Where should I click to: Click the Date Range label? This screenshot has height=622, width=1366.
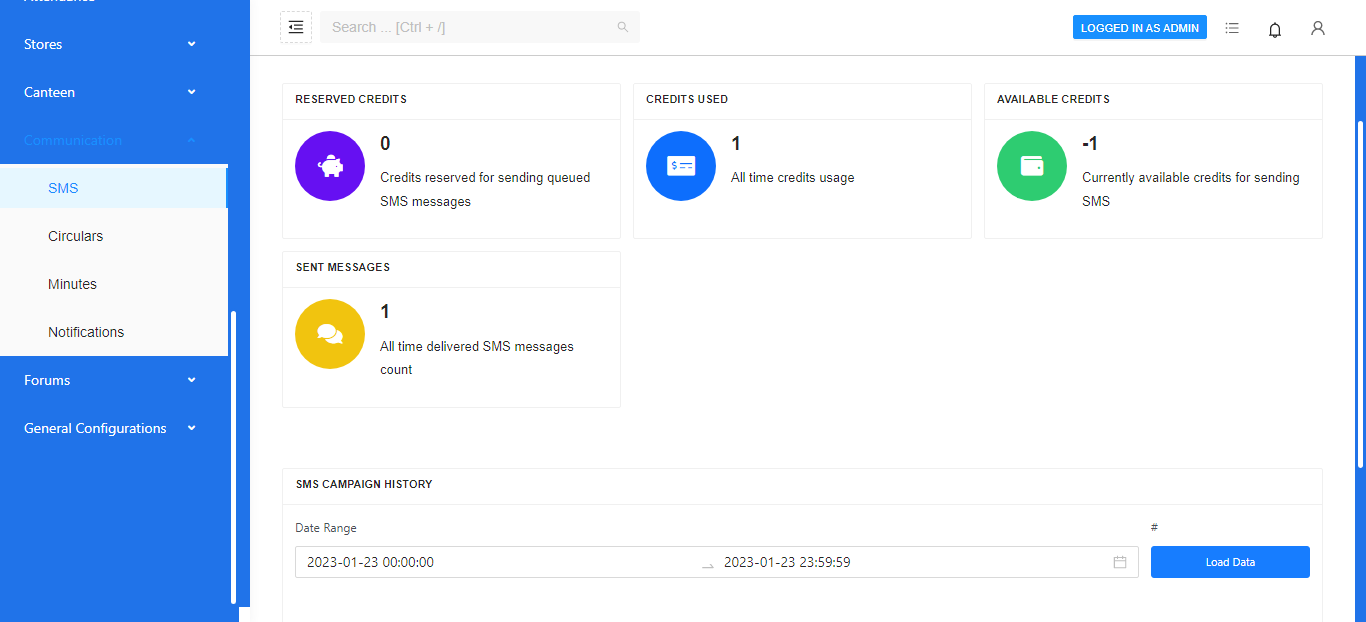(326, 528)
